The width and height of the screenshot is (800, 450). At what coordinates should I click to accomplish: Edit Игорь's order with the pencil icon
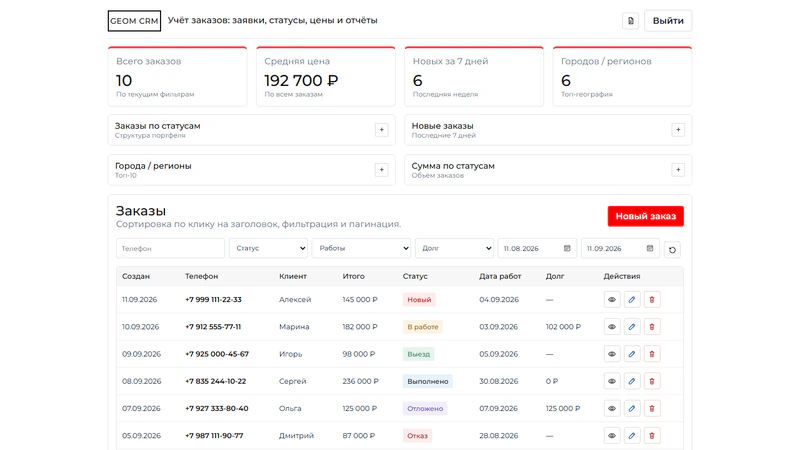(632, 354)
